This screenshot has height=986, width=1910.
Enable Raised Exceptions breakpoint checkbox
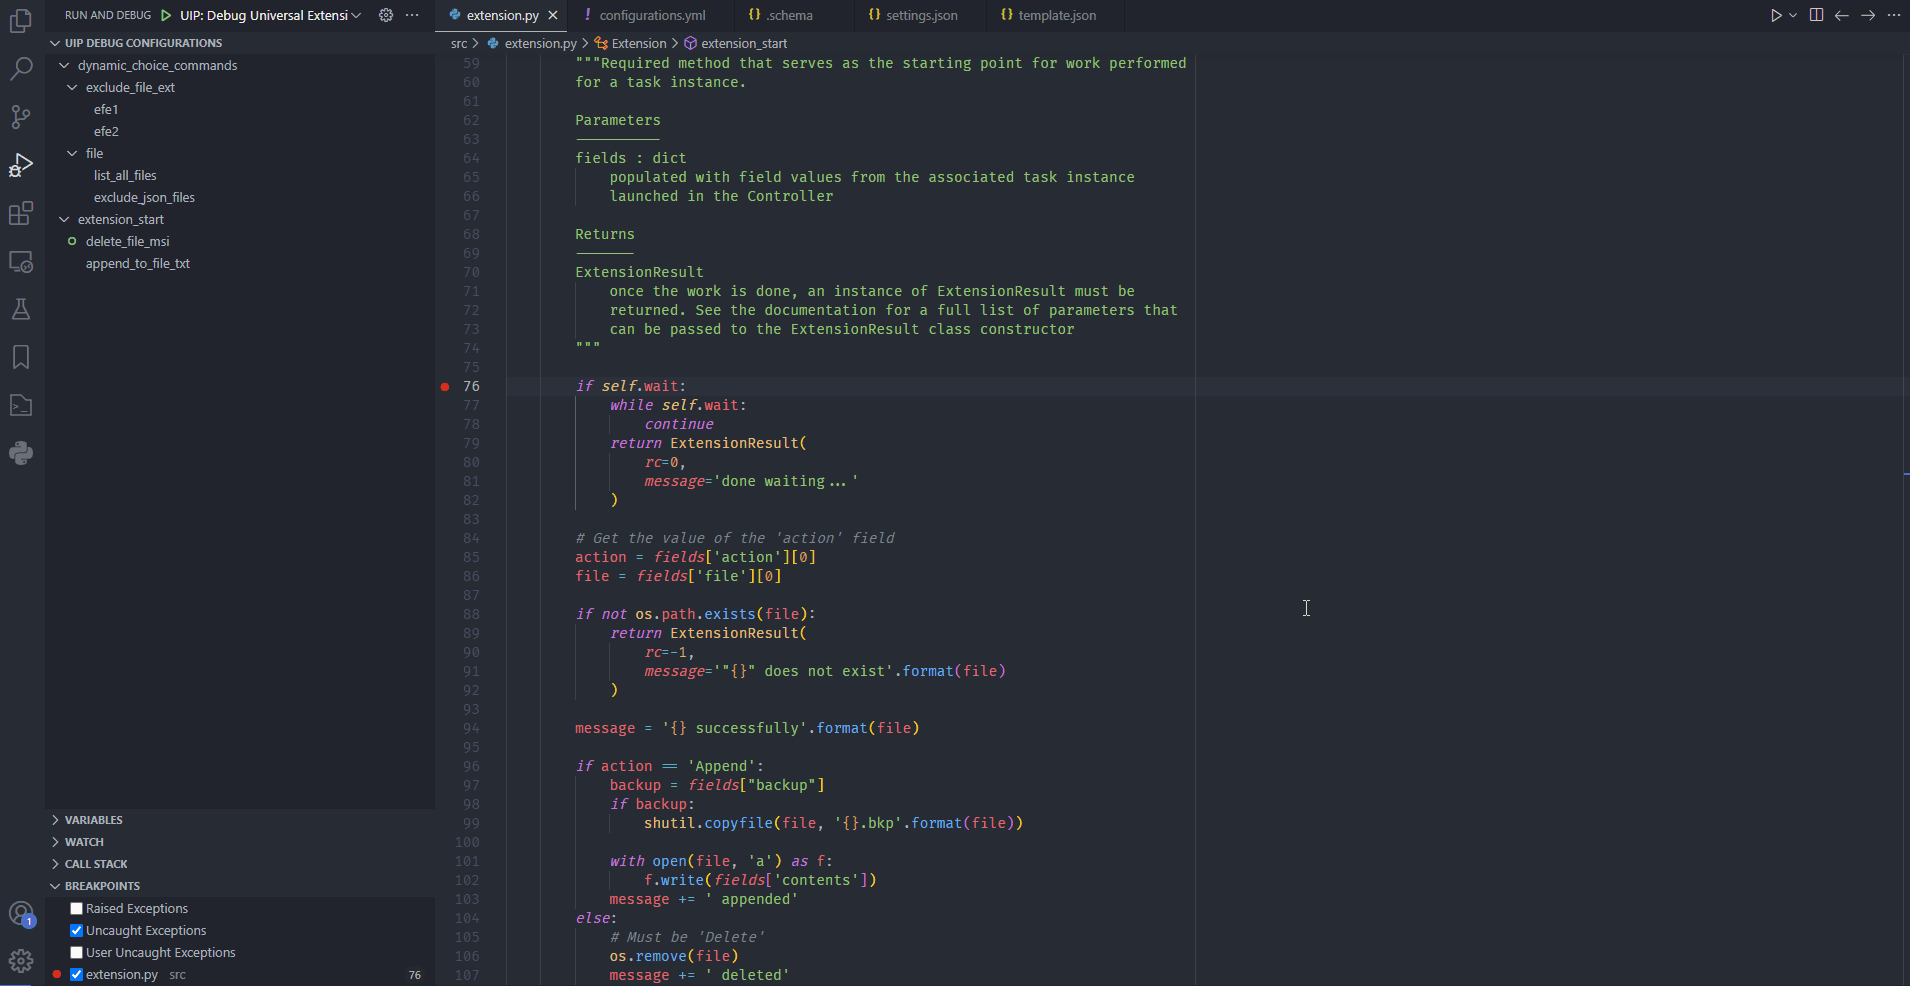tap(77, 909)
